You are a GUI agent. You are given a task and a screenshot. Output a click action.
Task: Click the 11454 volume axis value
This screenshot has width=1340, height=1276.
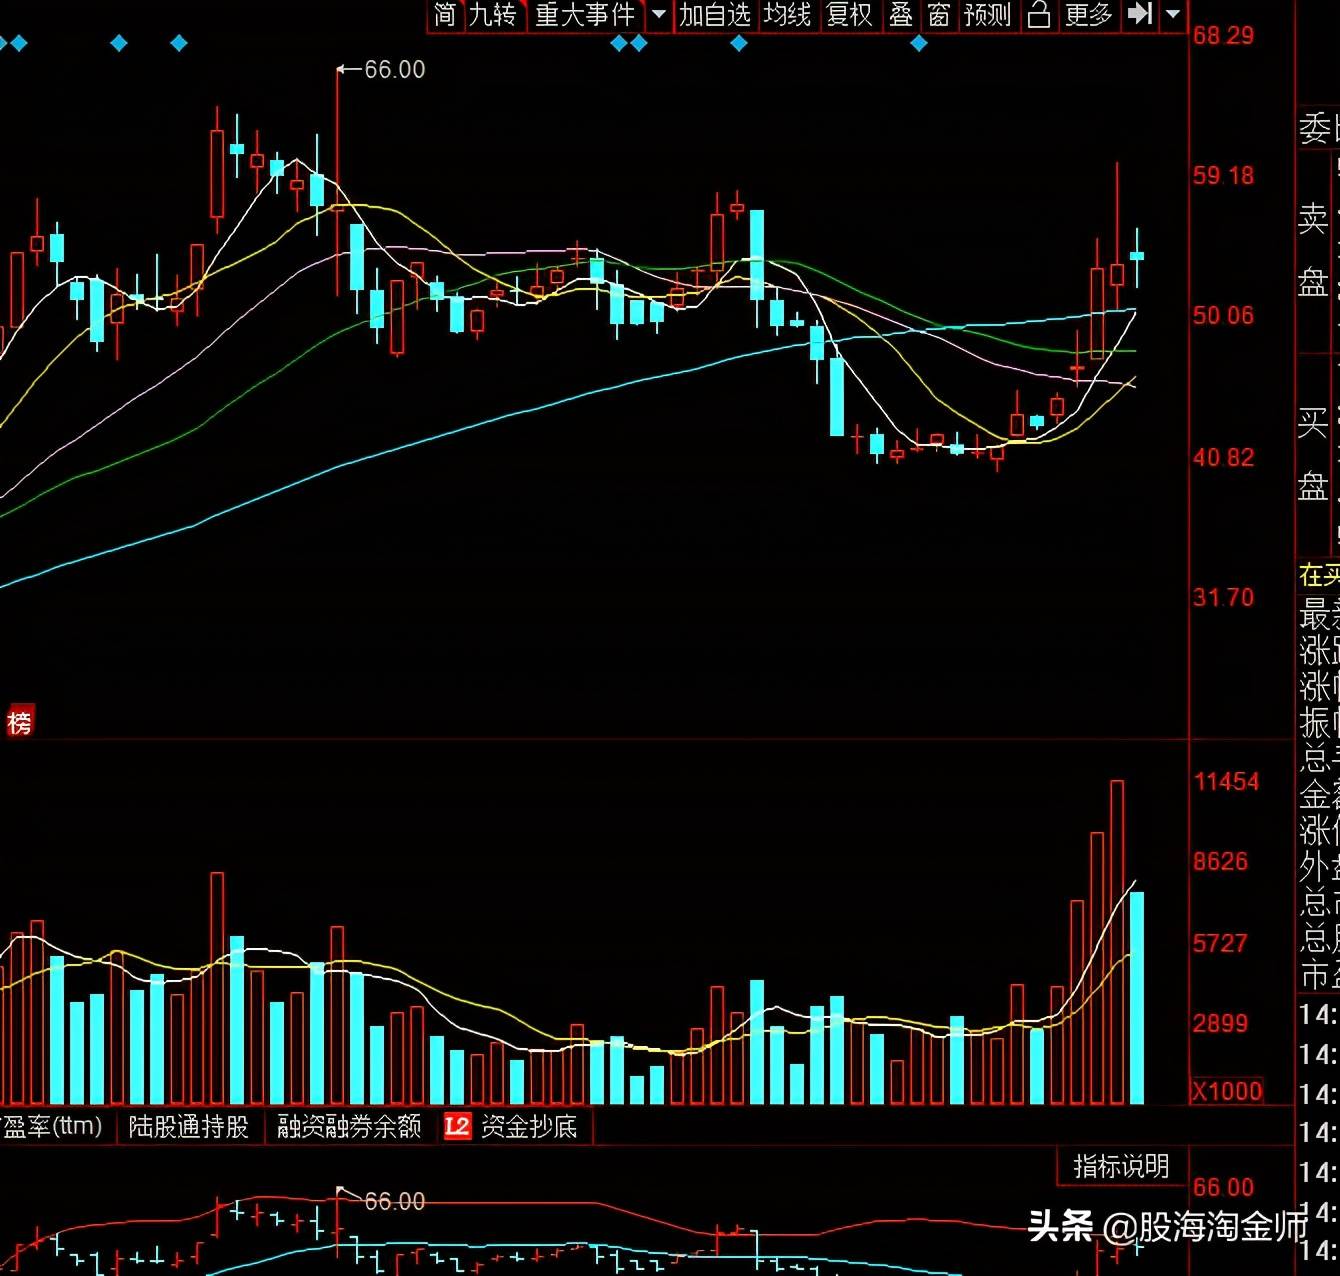coord(1226,782)
